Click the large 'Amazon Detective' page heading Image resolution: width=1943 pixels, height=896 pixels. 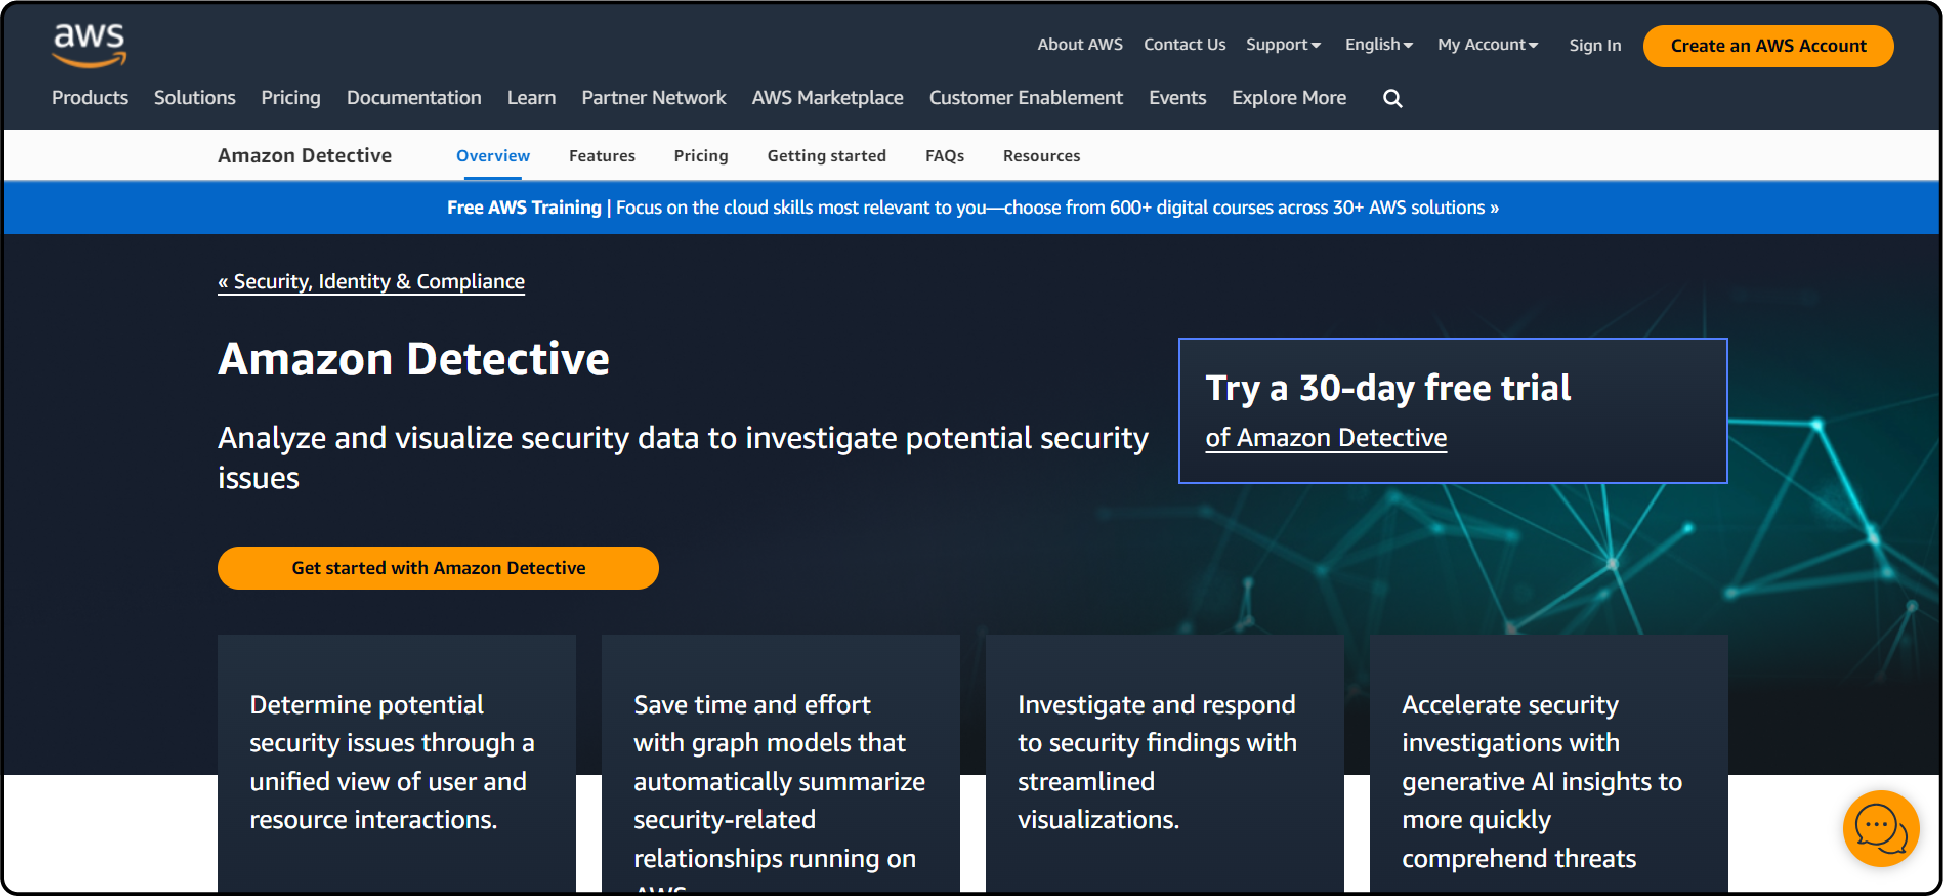pyautogui.click(x=414, y=359)
